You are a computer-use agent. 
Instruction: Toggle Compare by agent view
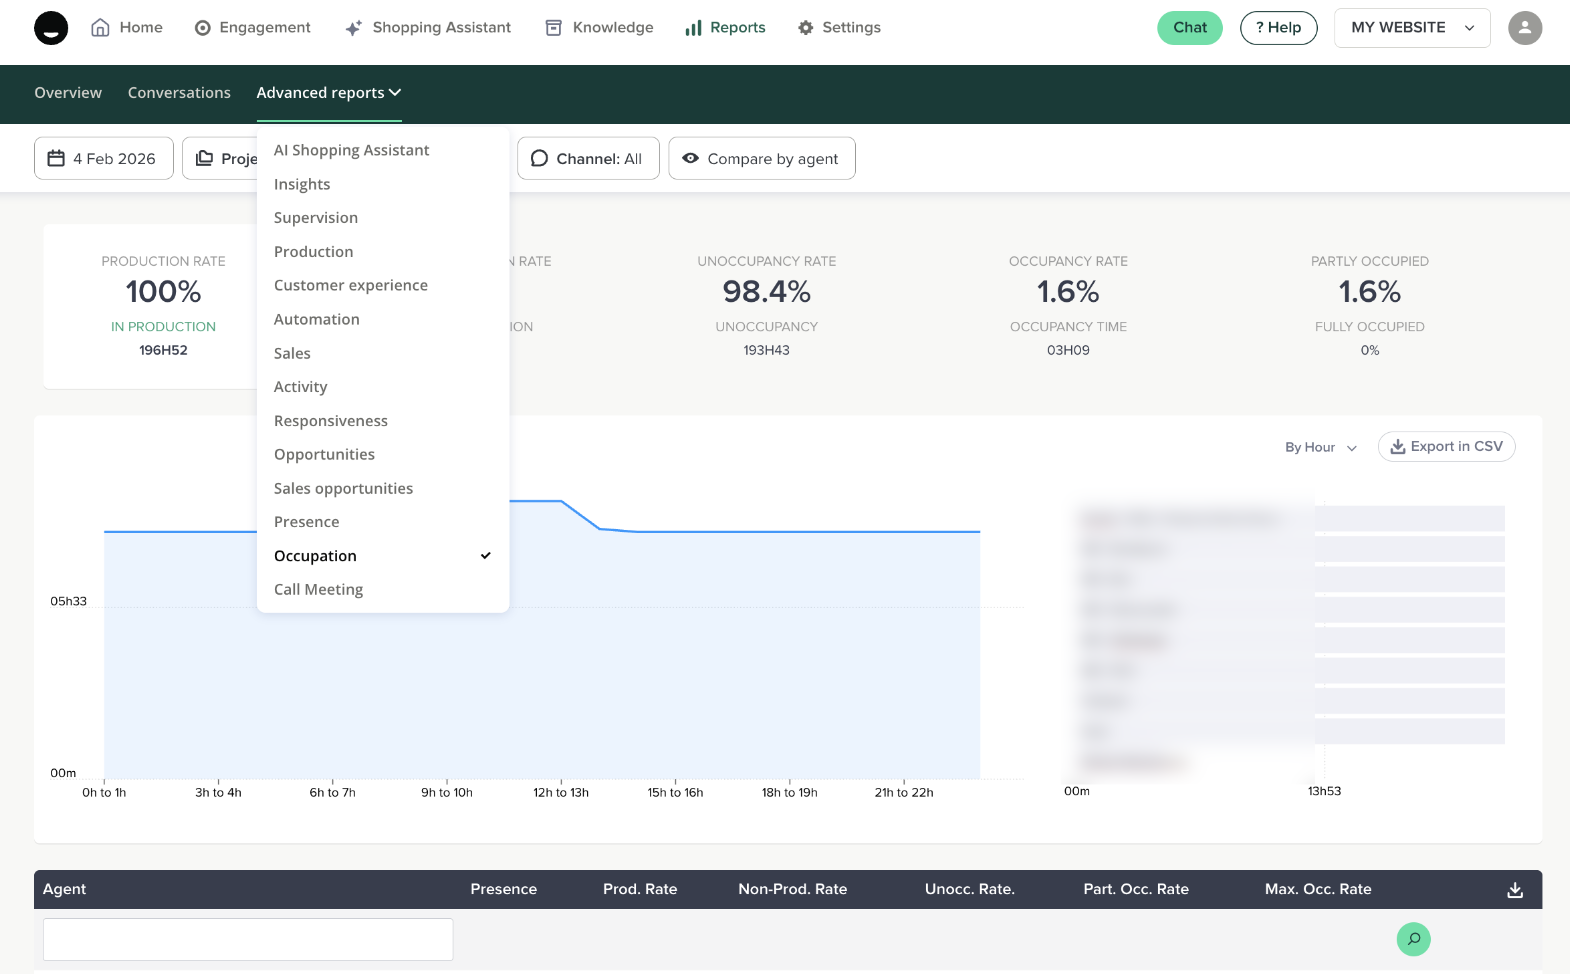tap(761, 159)
